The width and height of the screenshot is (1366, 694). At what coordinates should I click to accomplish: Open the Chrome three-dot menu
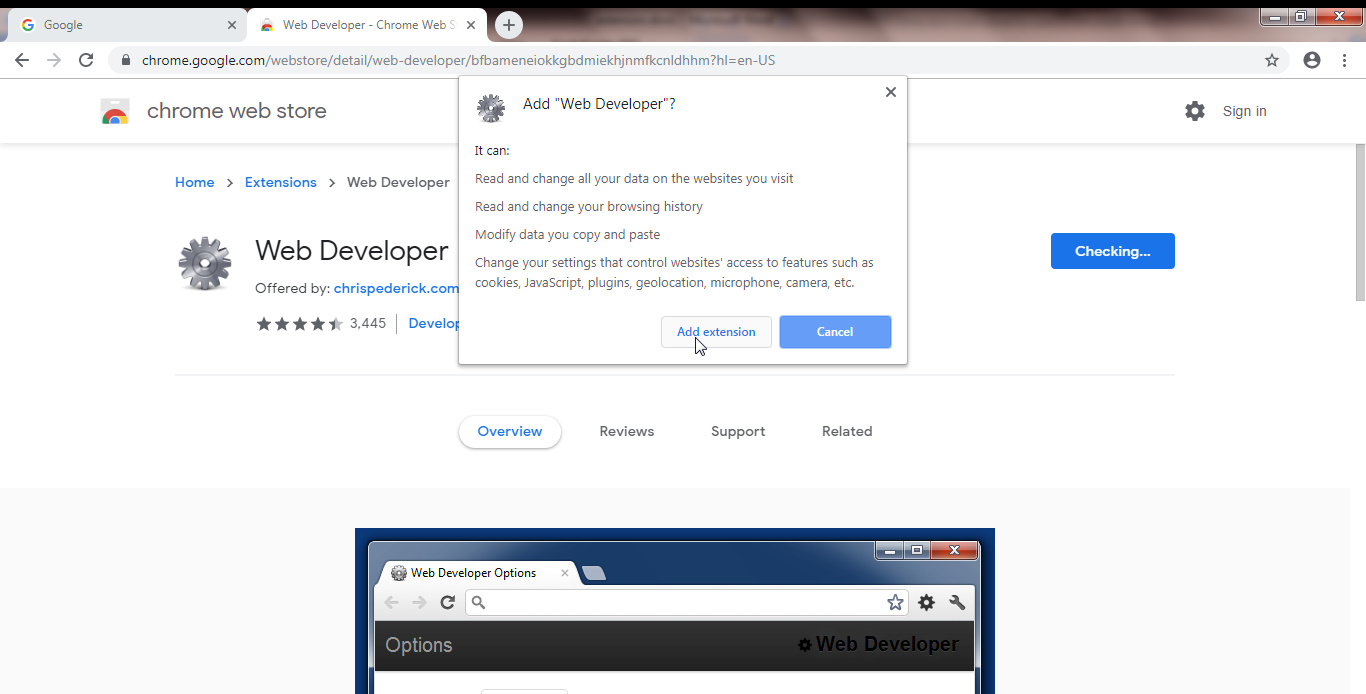(x=1344, y=60)
